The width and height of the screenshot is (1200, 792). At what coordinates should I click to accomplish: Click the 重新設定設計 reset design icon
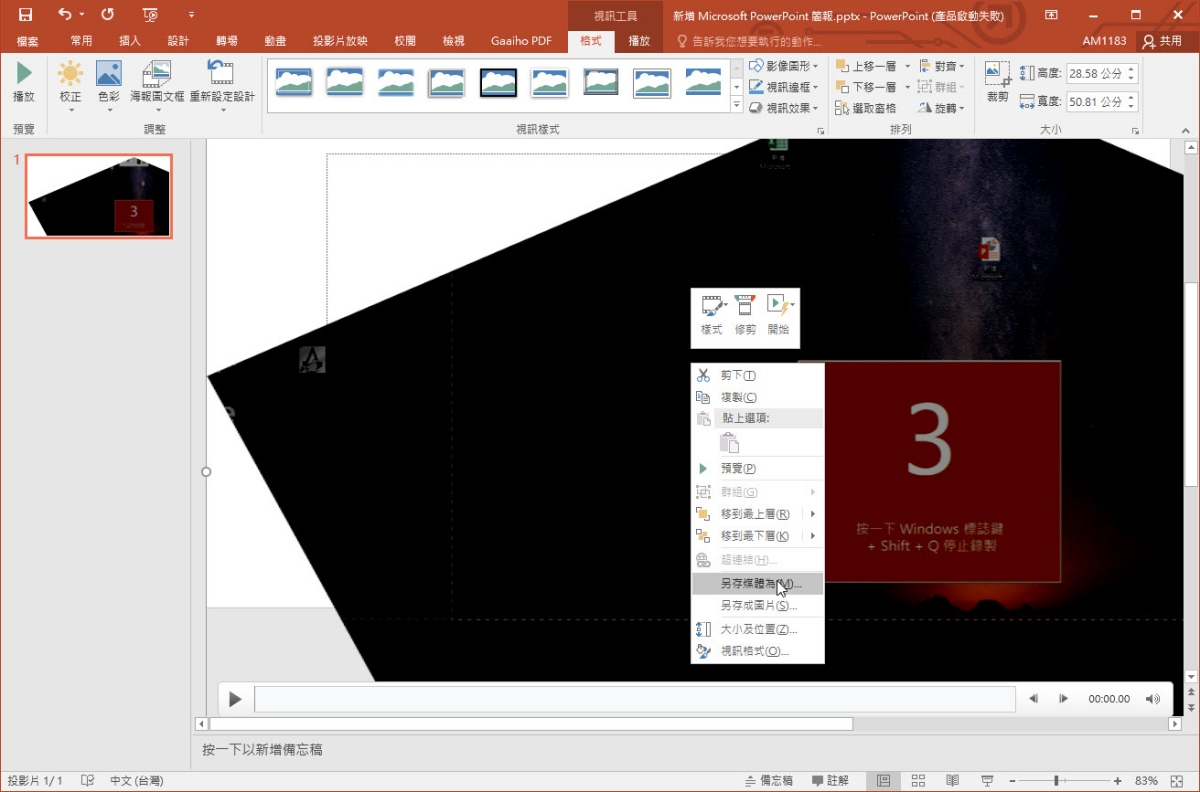(221, 82)
